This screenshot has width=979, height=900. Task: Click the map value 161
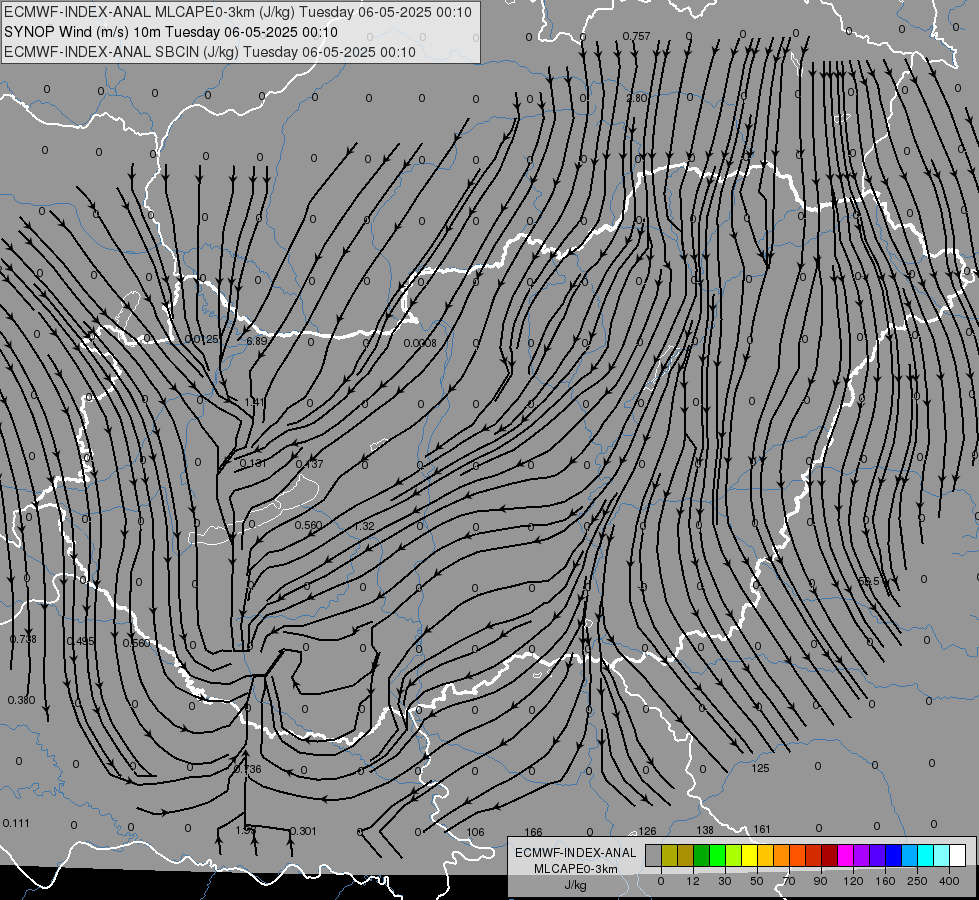tap(762, 829)
